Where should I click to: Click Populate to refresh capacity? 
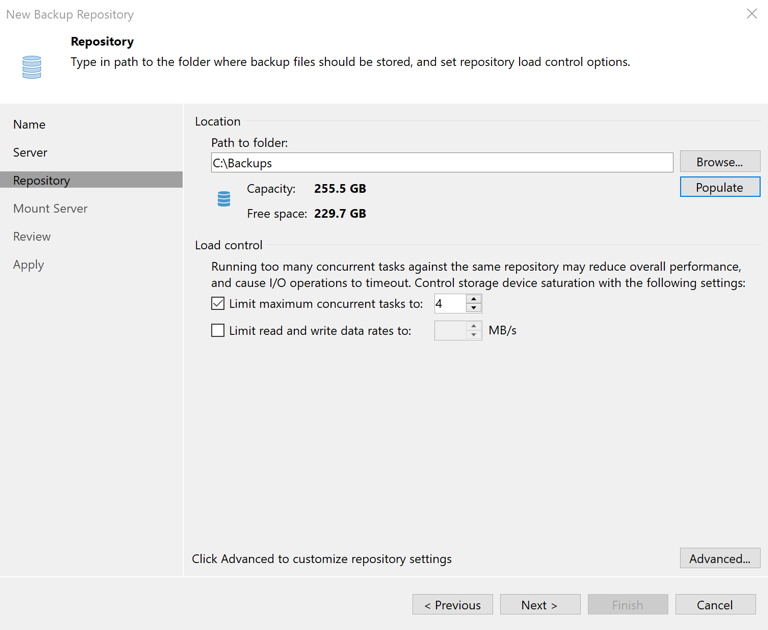point(719,187)
